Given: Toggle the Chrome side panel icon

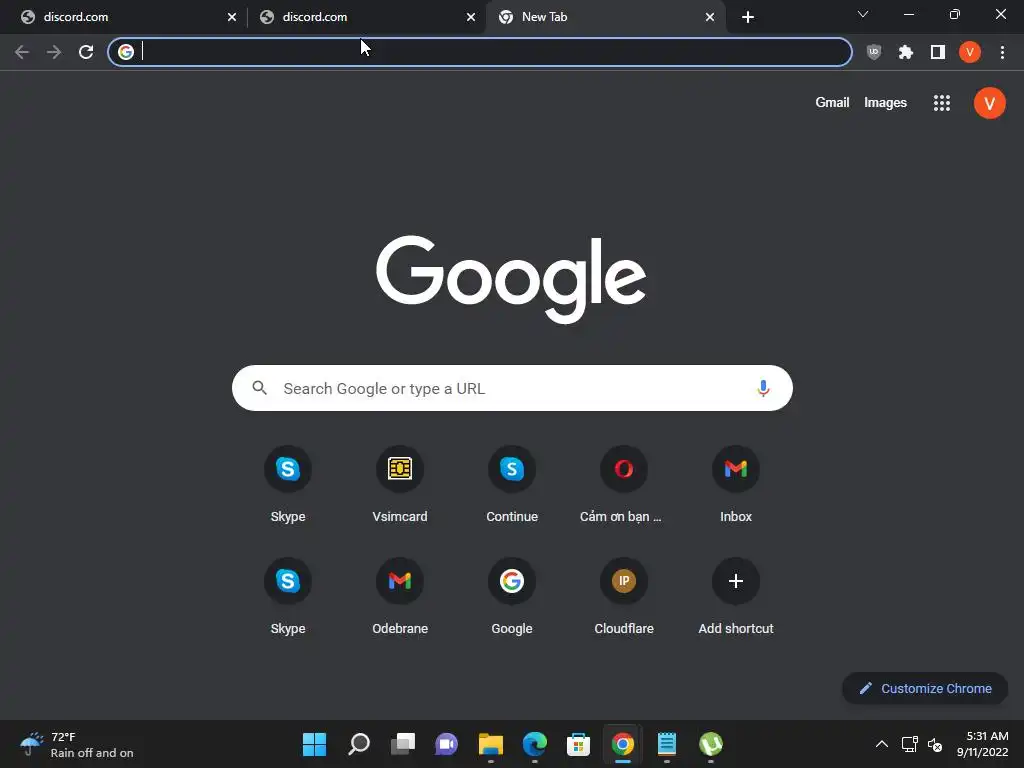Looking at the screenshot, I should click(938, 52).
